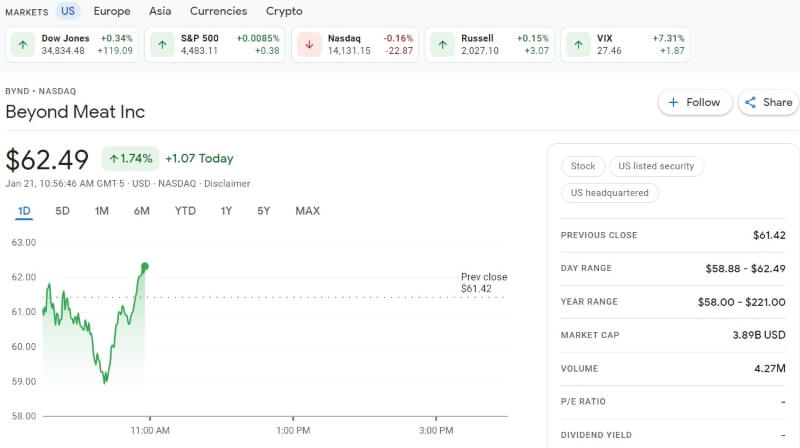Select the MAX chart range

(308, 211)
